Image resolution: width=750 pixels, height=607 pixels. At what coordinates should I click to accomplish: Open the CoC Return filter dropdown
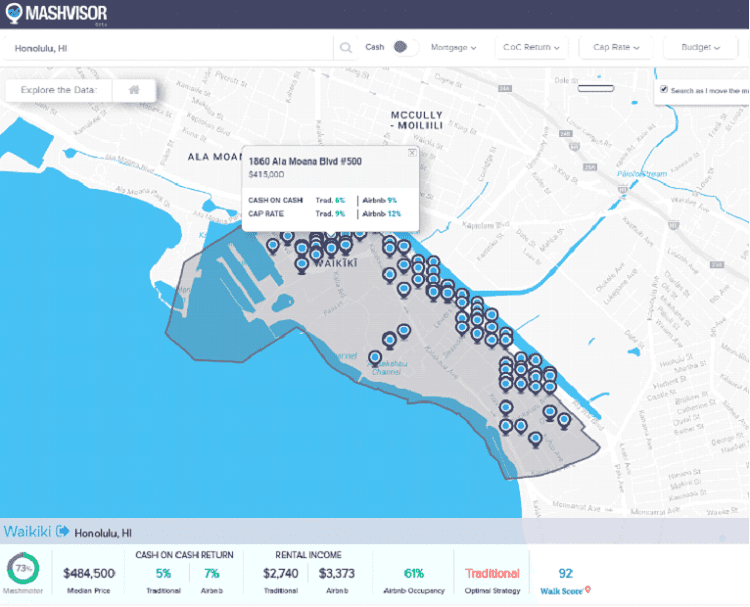pos(532,47)
